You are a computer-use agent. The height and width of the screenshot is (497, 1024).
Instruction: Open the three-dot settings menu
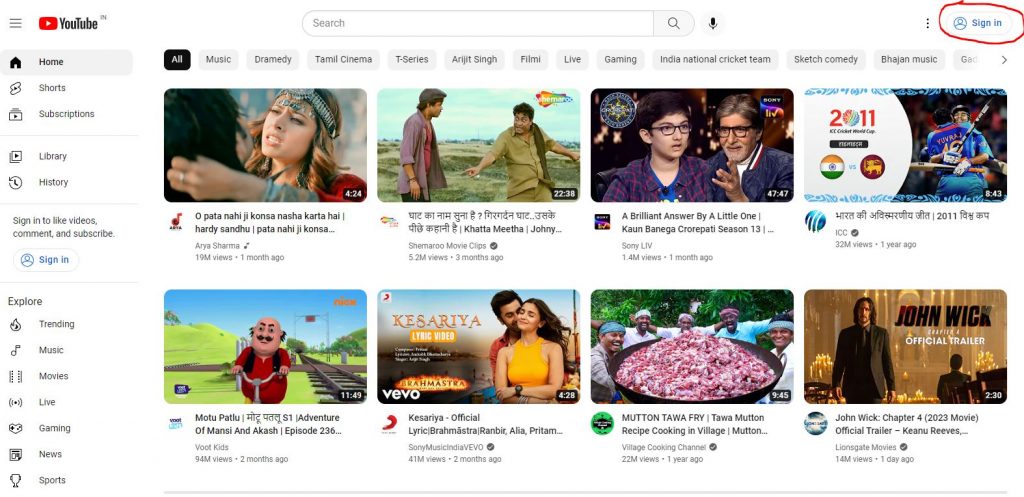click(x=927, y=24)
